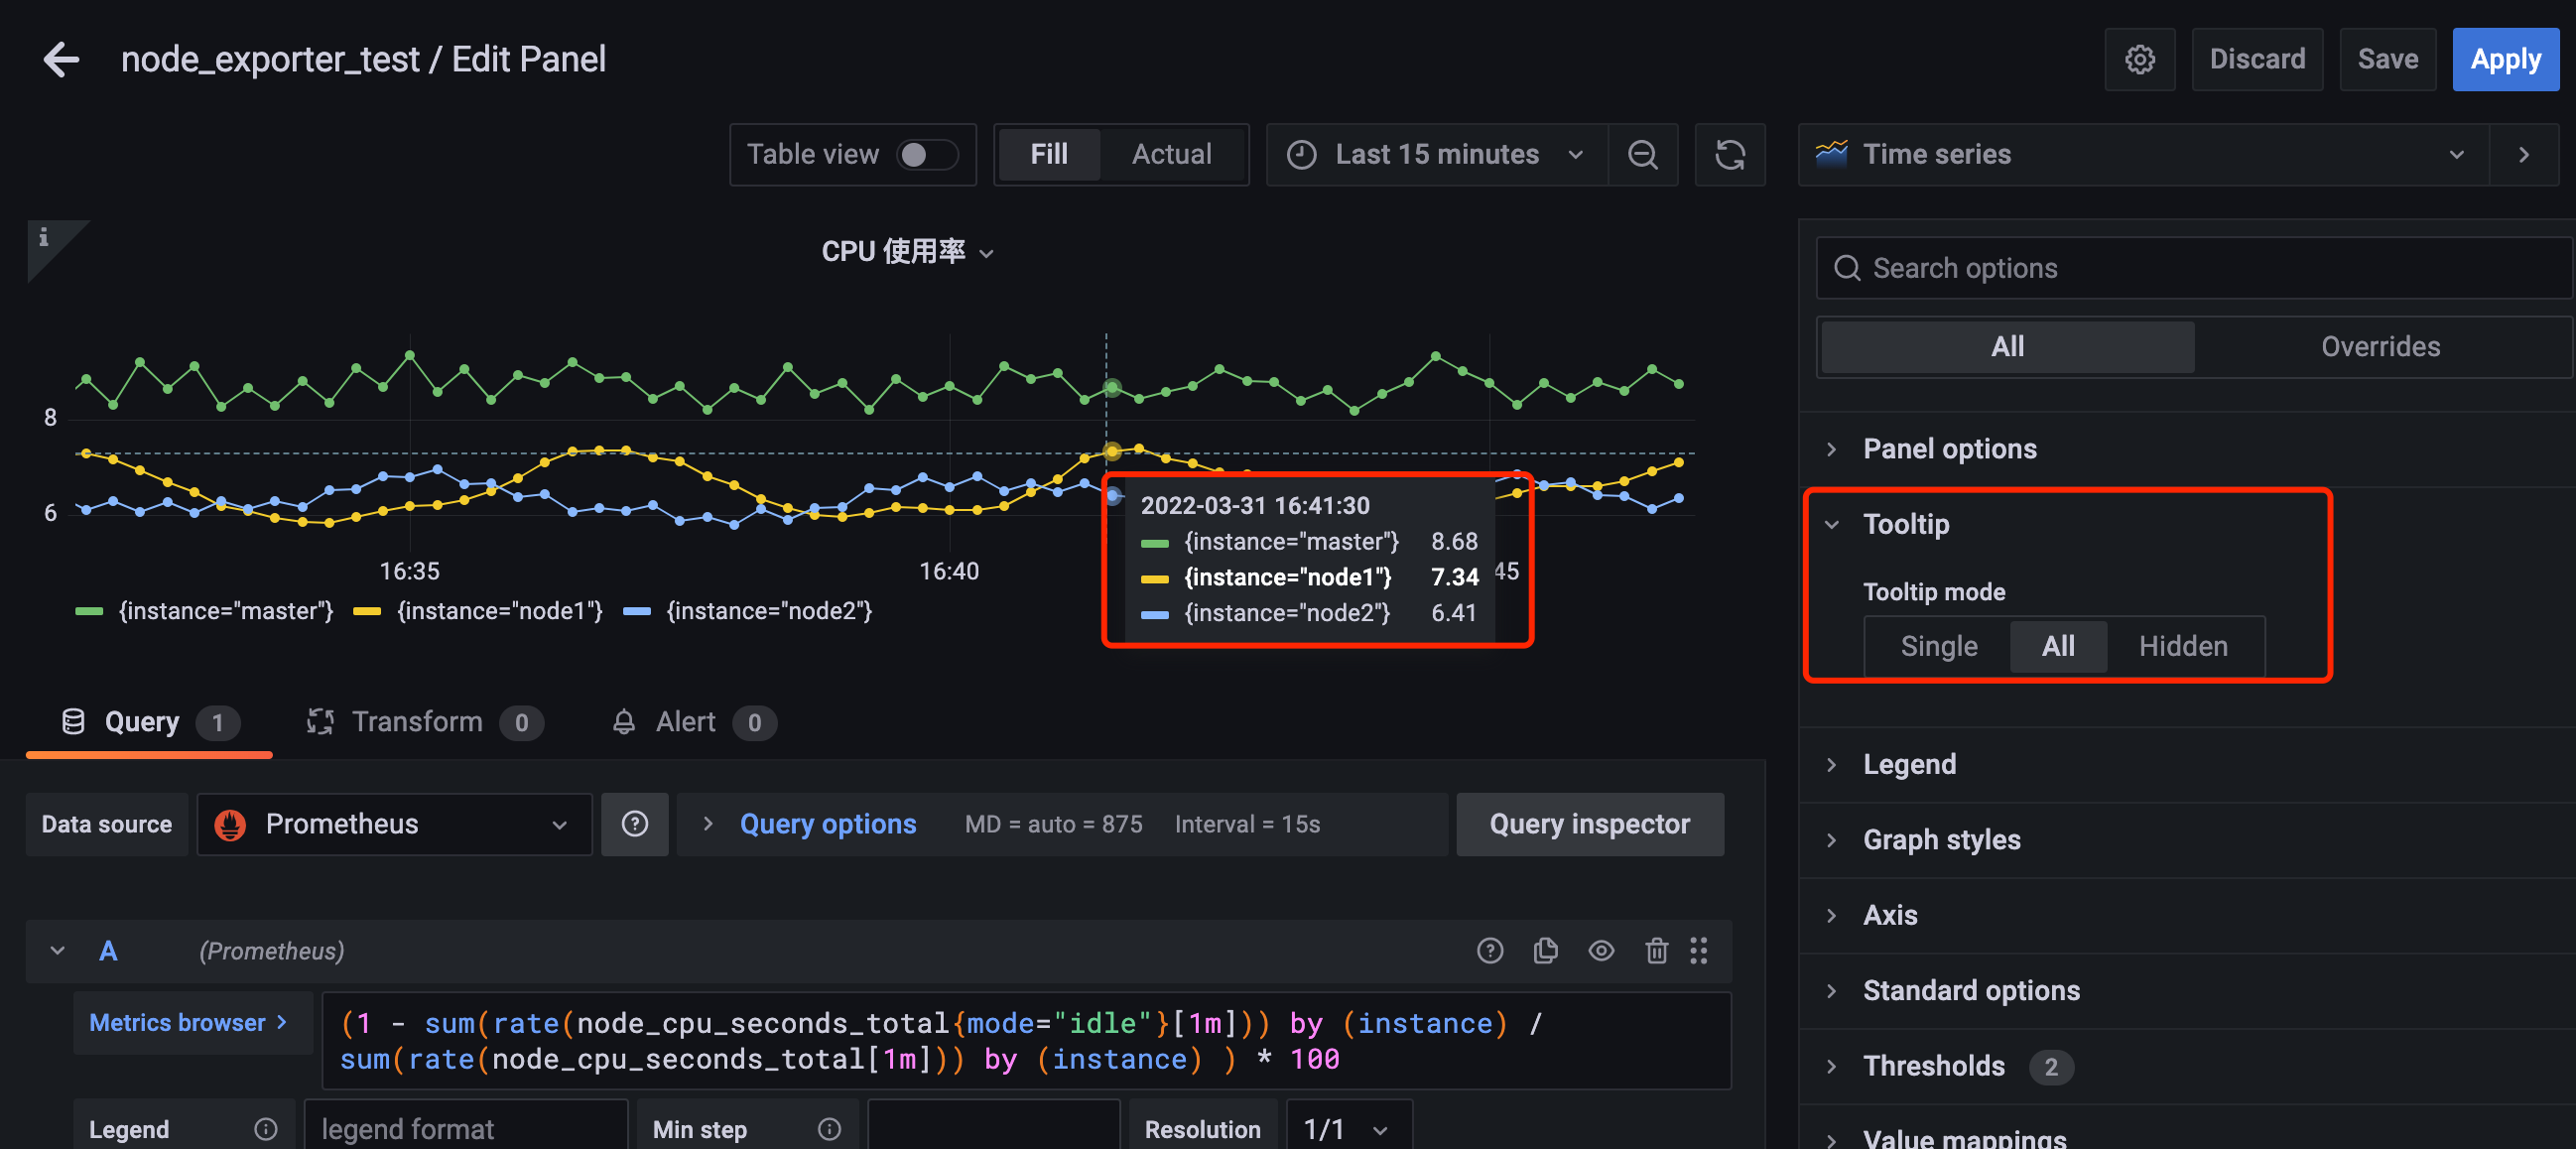Open the dashboard settings gear icon

[x=2140, y=59]
